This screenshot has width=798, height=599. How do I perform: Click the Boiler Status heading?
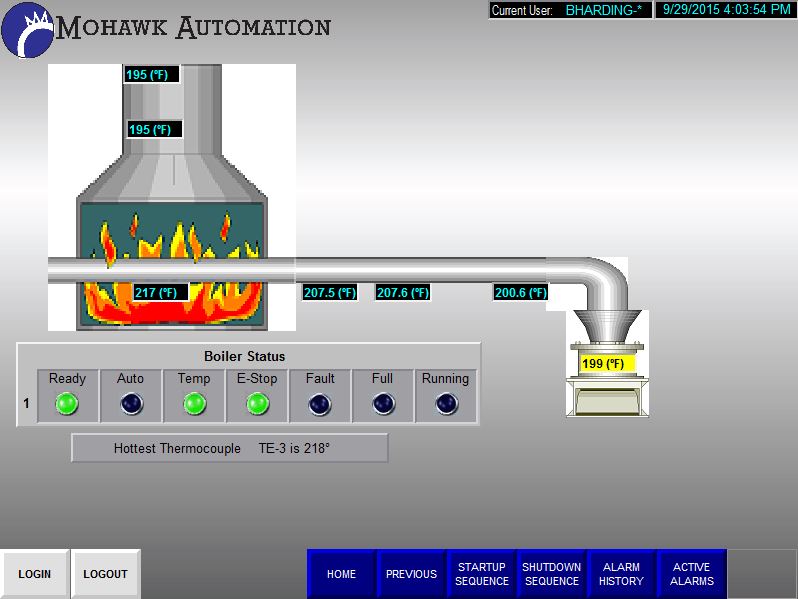(244, 356)
